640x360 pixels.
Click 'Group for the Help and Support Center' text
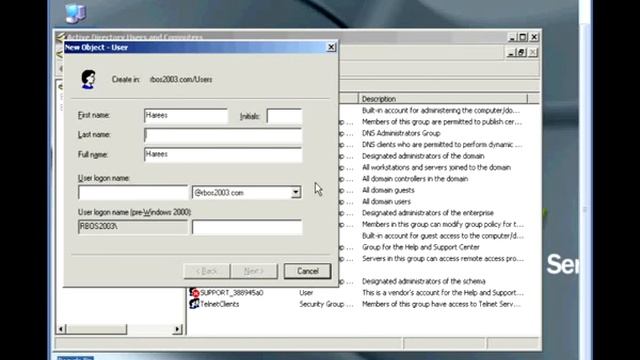421,247
